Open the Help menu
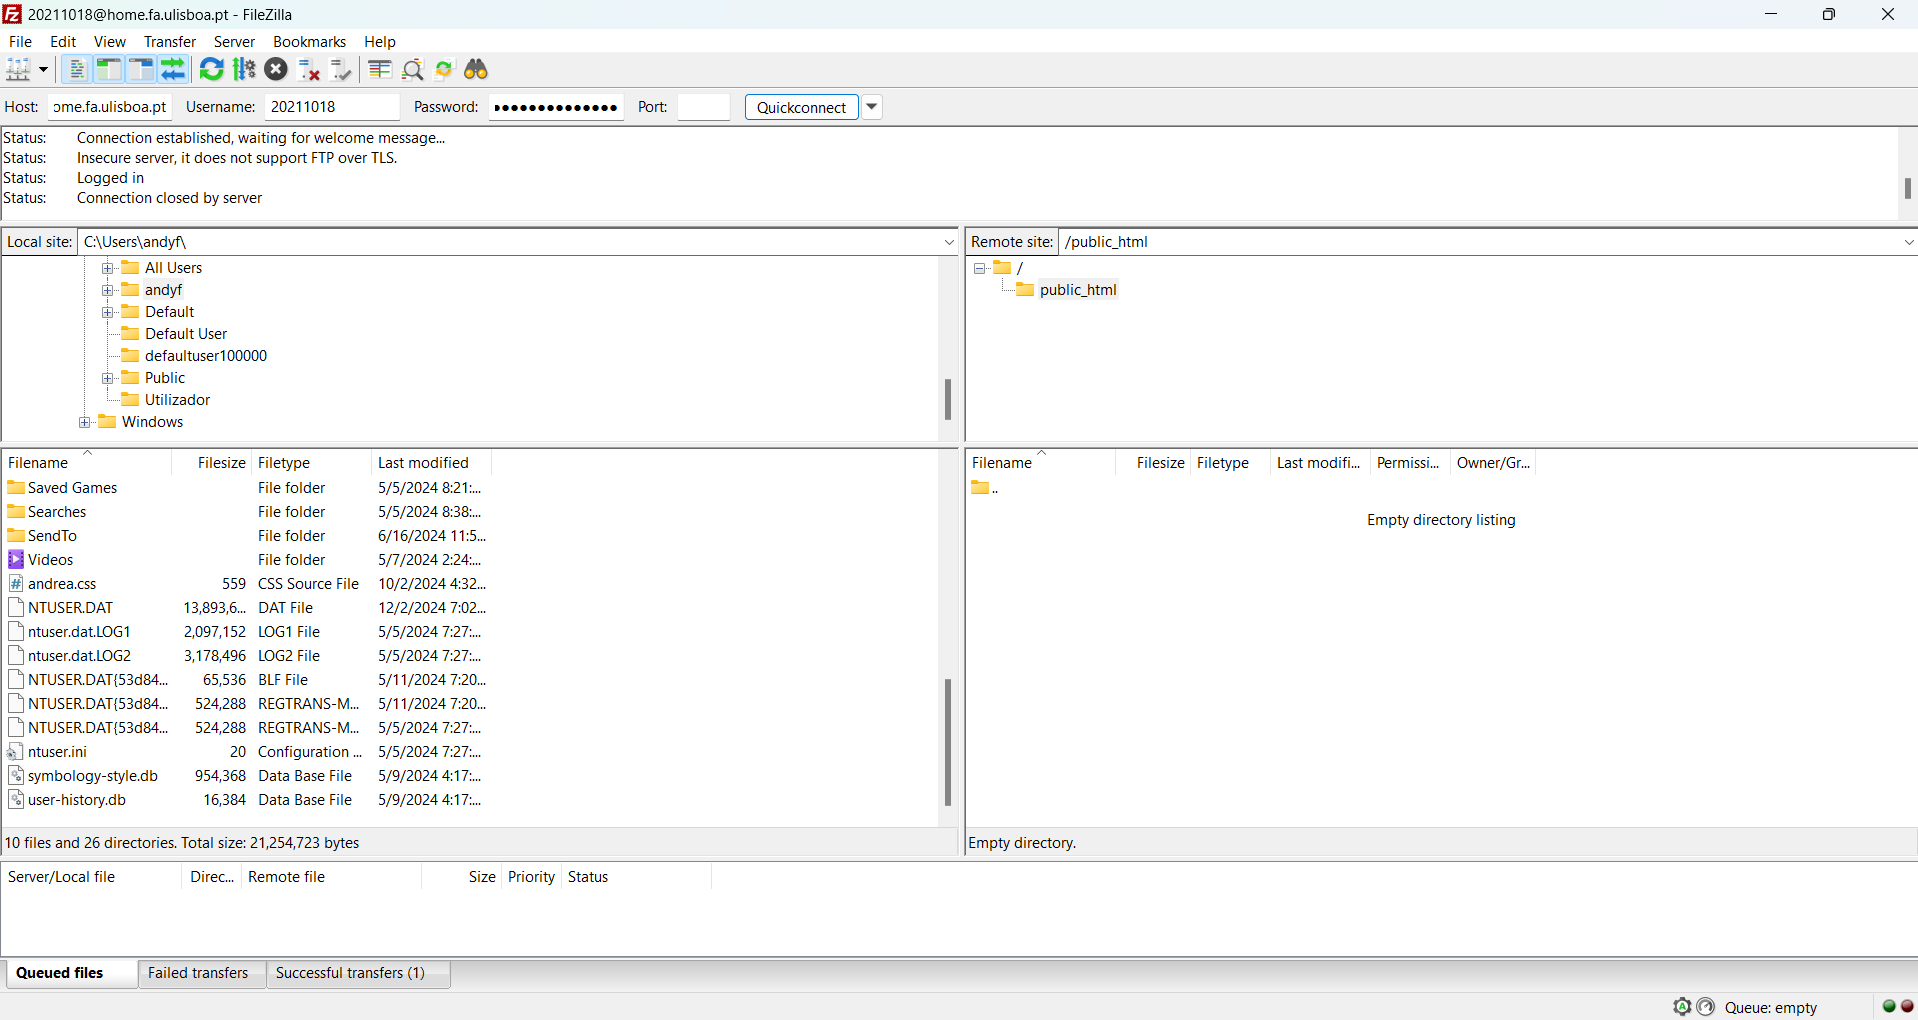Viewport: 1918px width, 1020px height. [x=380, y=41]
